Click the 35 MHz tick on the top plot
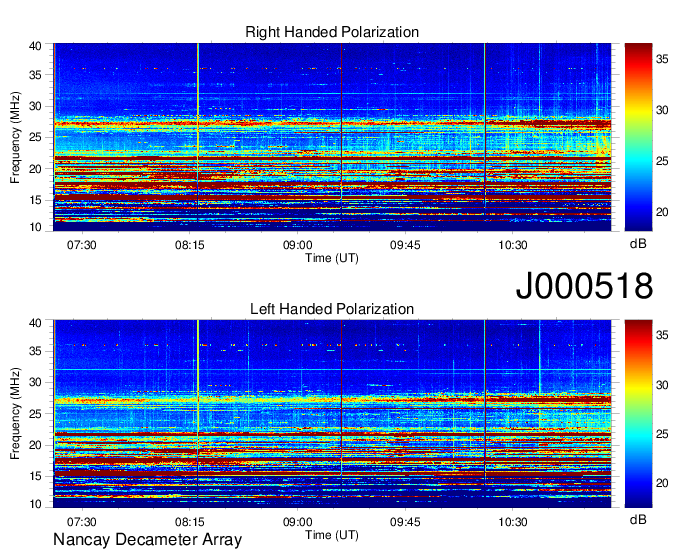The height and width of the screenshot is (552, 680). 35,75
